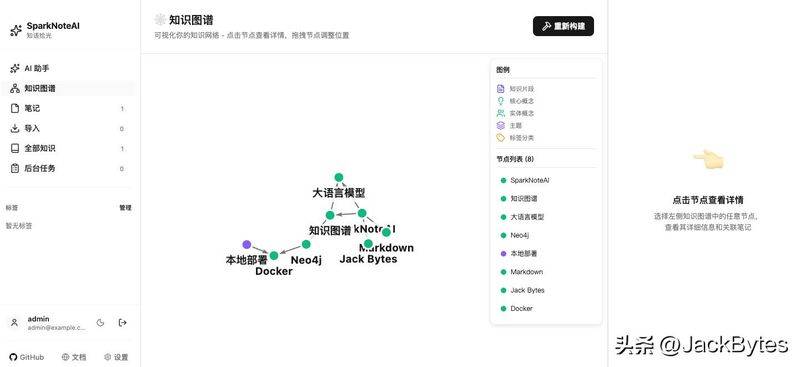Screen dimensions: 800x367
Task: Click the Neo4j graph node
Action: point(306,244)
